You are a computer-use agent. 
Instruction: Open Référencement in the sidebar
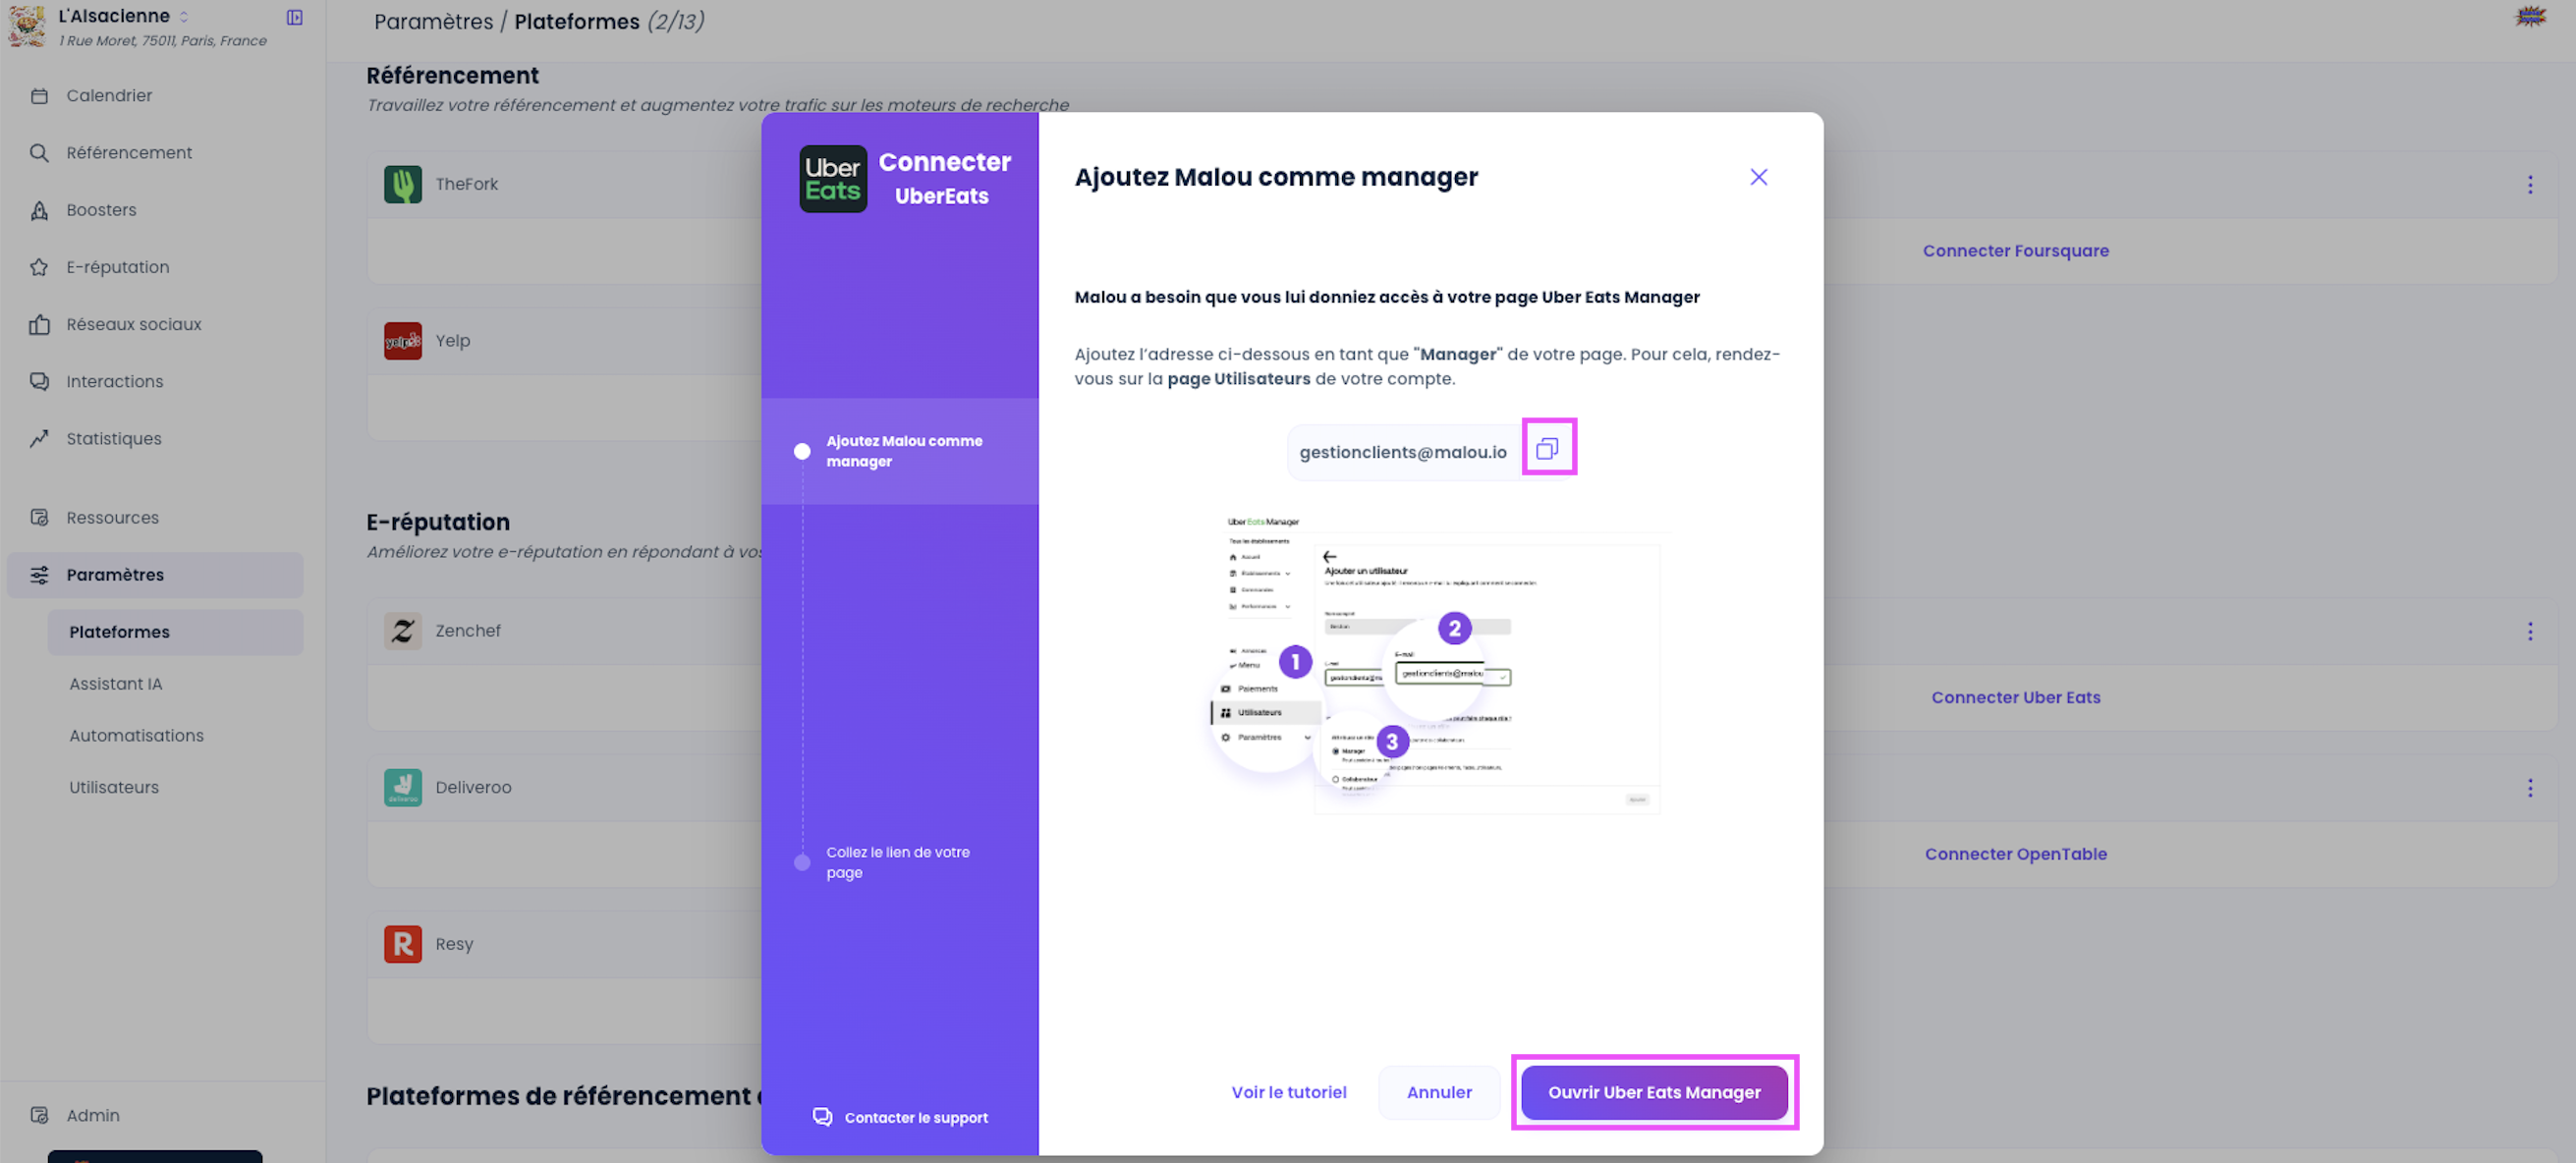[x=129, y=152]
